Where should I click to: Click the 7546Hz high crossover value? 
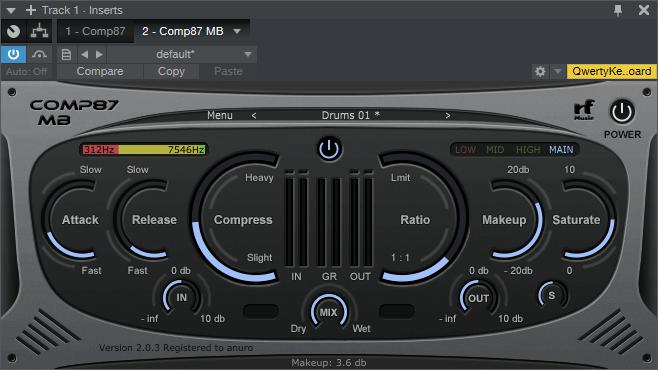coord(186,150)
